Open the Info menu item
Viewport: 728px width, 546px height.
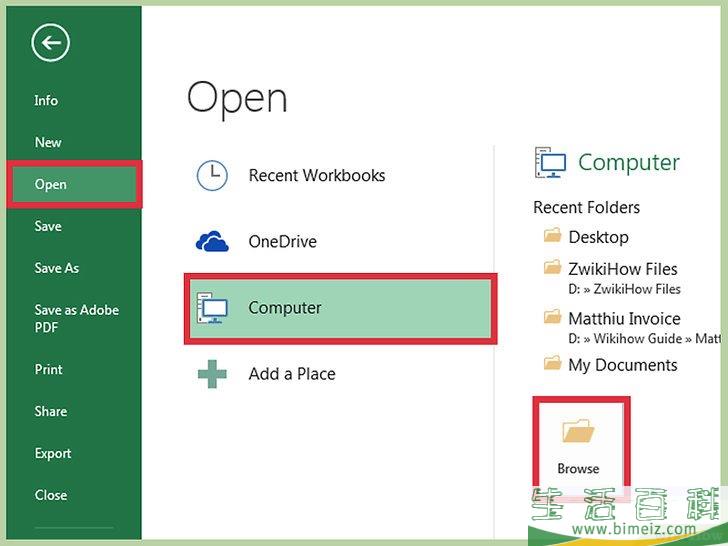point(46,100)
